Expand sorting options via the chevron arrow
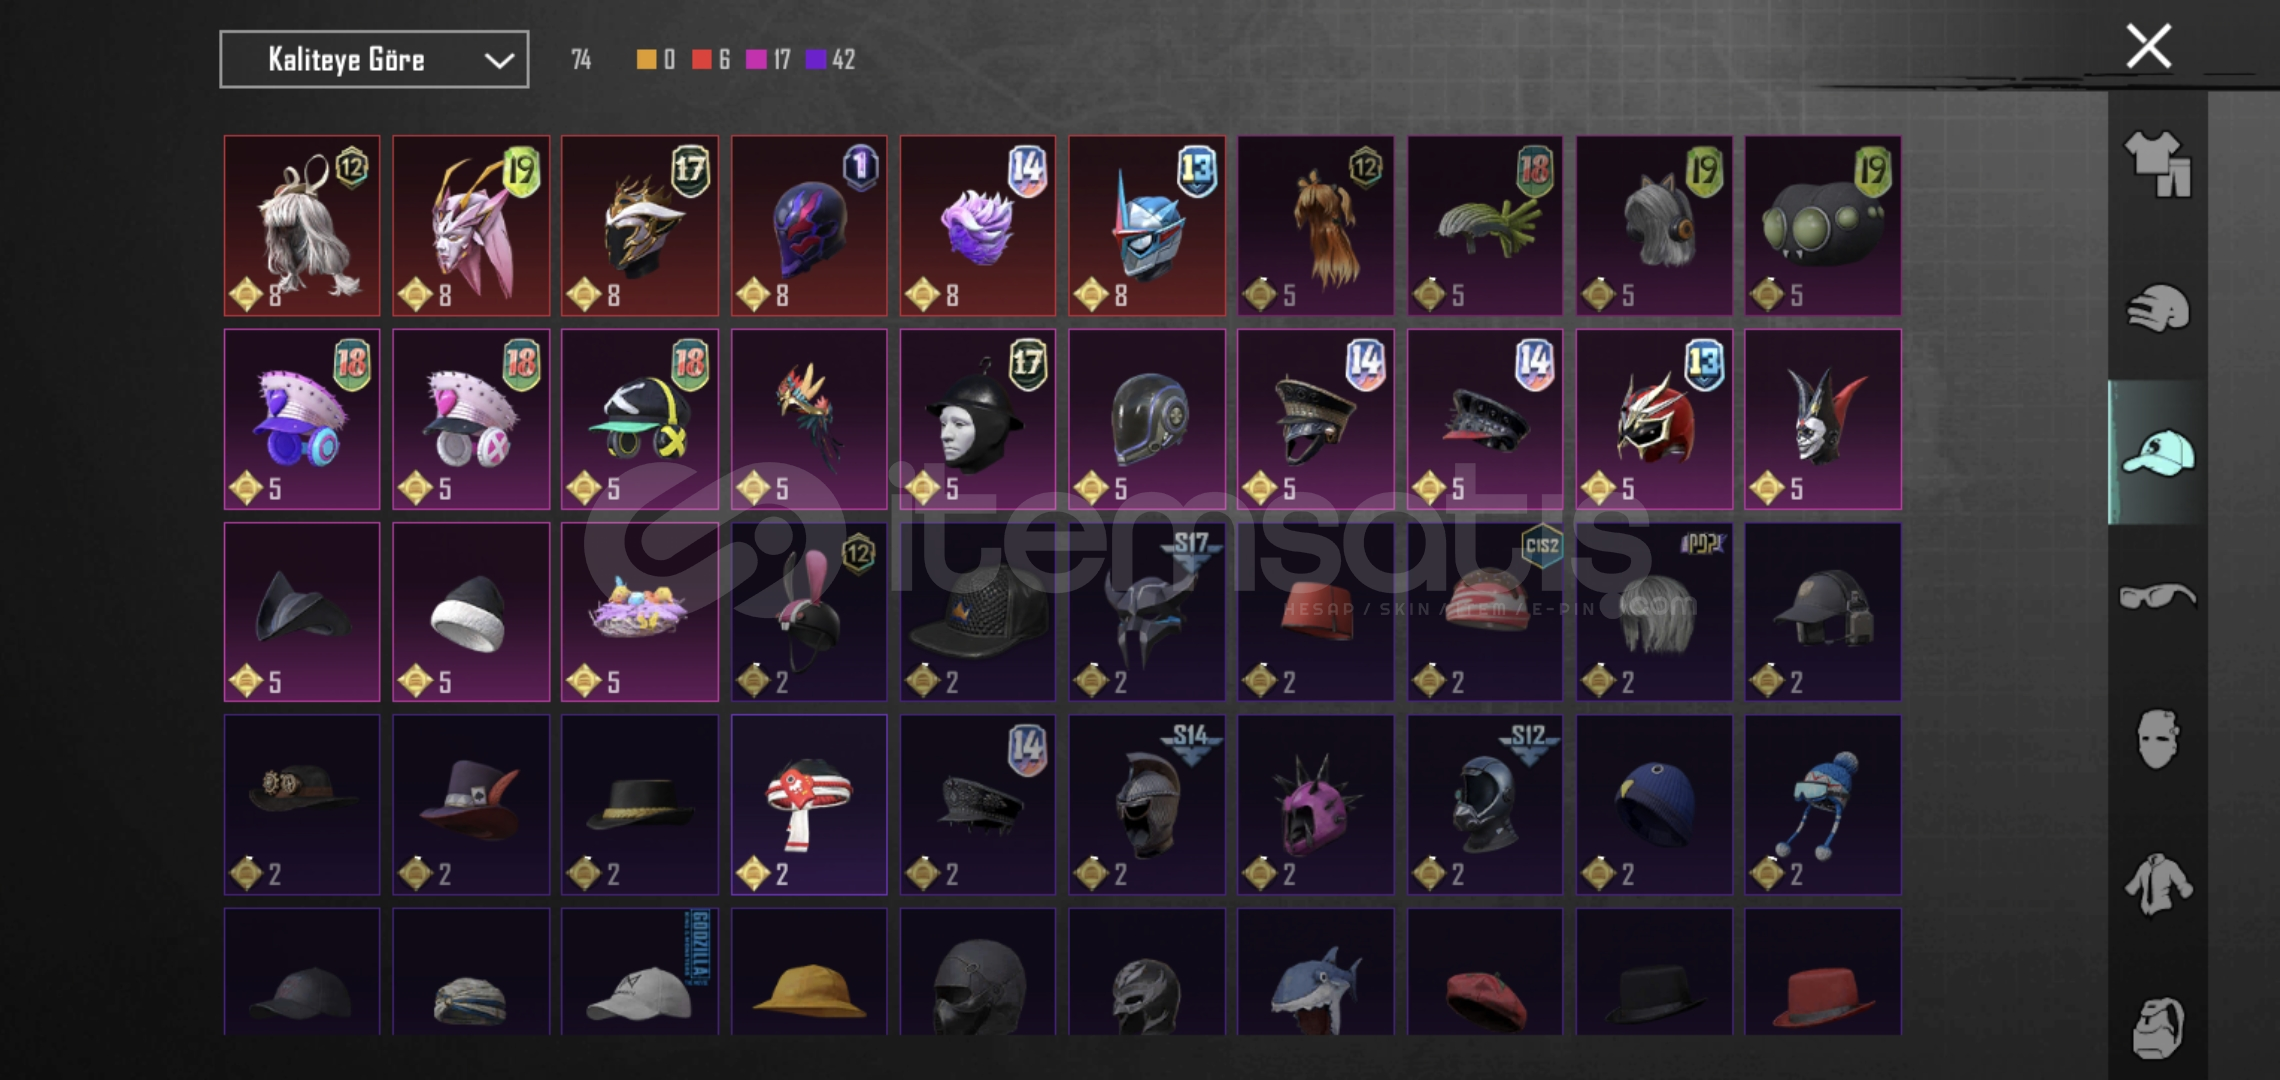Image resolution: width=2280 pixels, height=1080 pixels. point(499,60)
